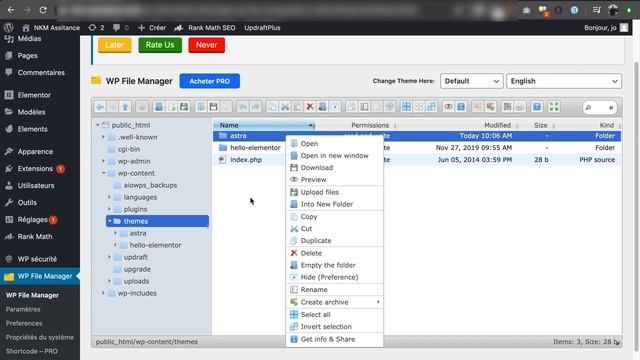
Task: Click the red X Delete toolbar icon
Action: click(x=310, y=107)
